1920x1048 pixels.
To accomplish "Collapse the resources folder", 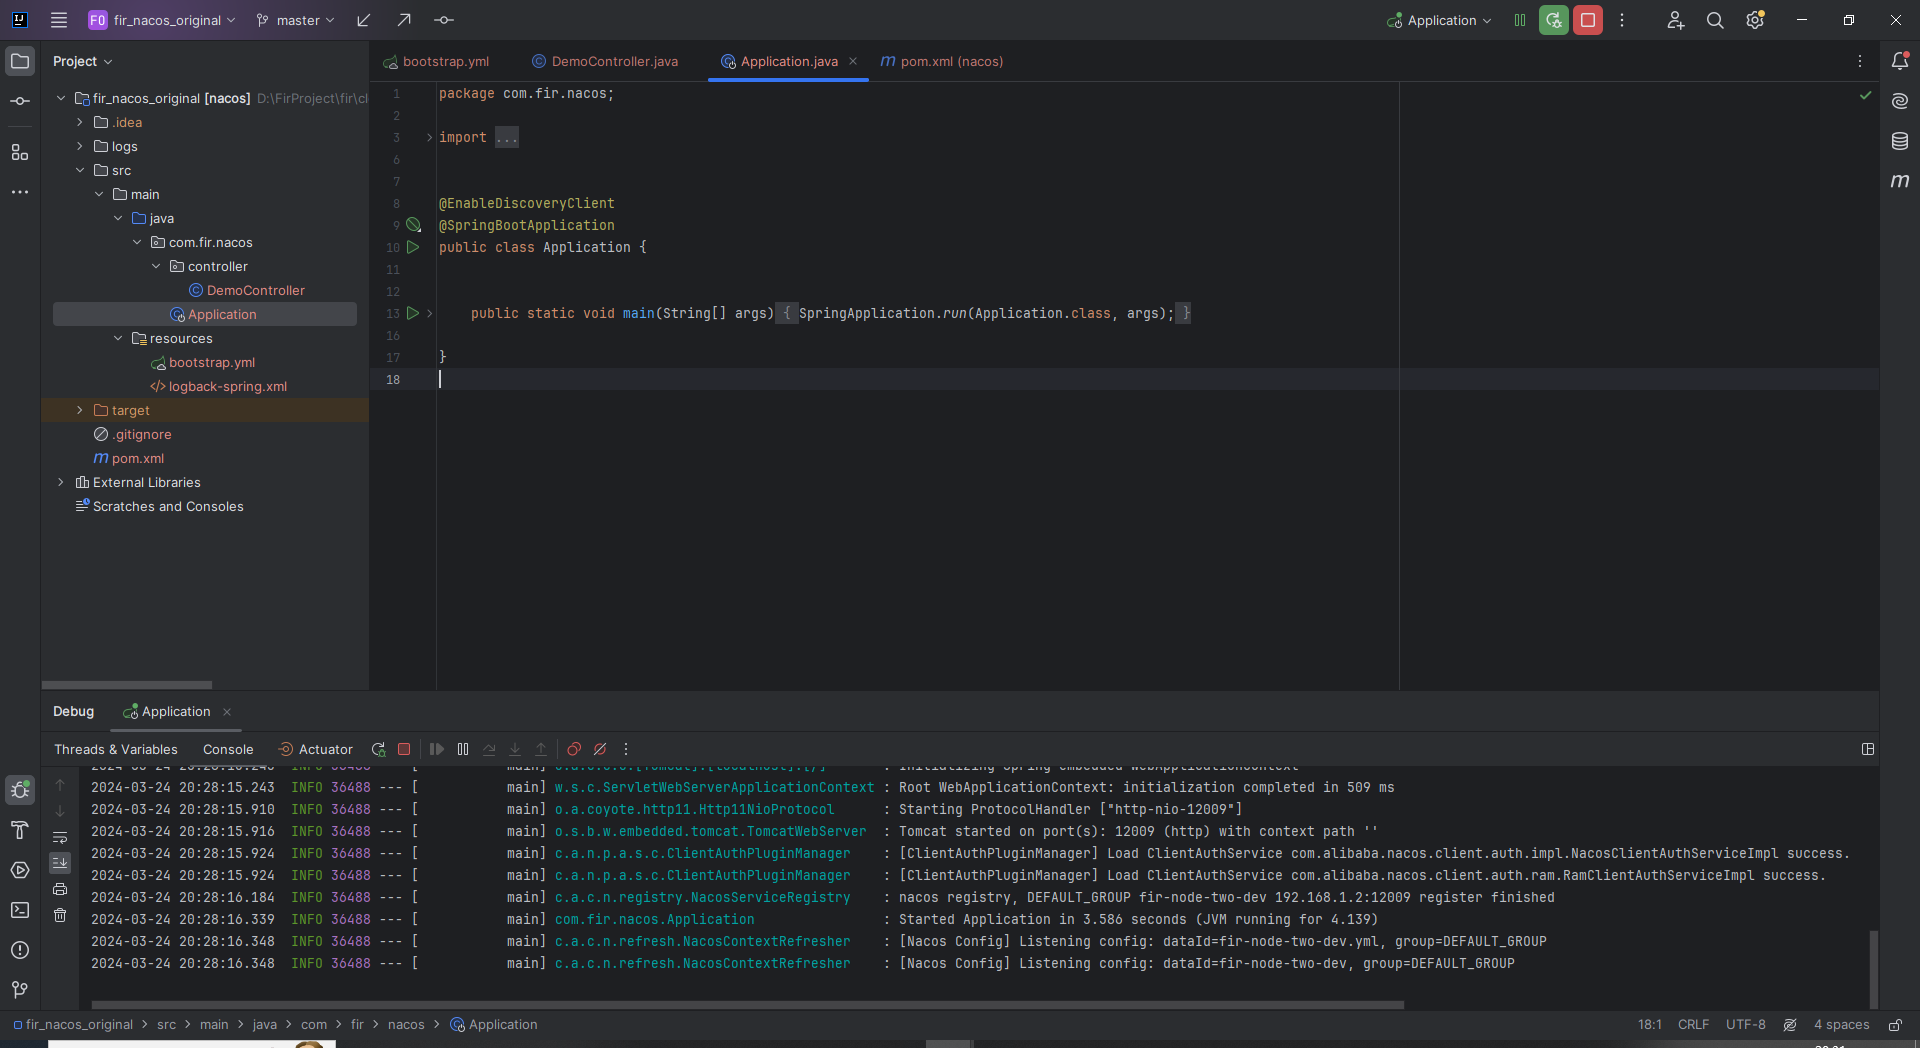I will point(118,338).
